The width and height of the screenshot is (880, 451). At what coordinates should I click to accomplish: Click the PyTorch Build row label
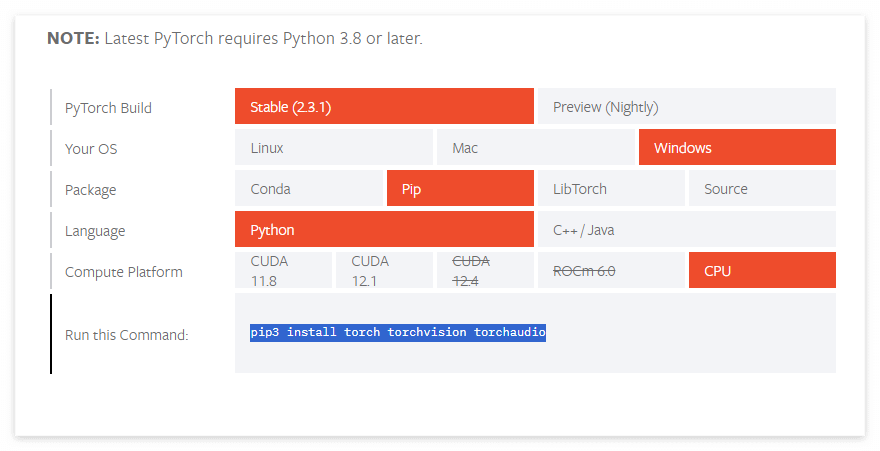[108, 108]
